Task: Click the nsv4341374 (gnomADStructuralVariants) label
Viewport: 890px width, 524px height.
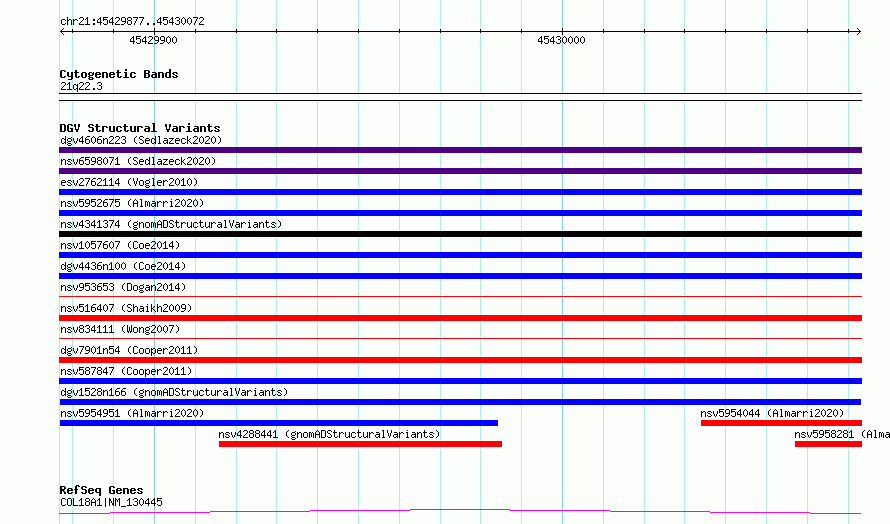Action: pos(171,224)
